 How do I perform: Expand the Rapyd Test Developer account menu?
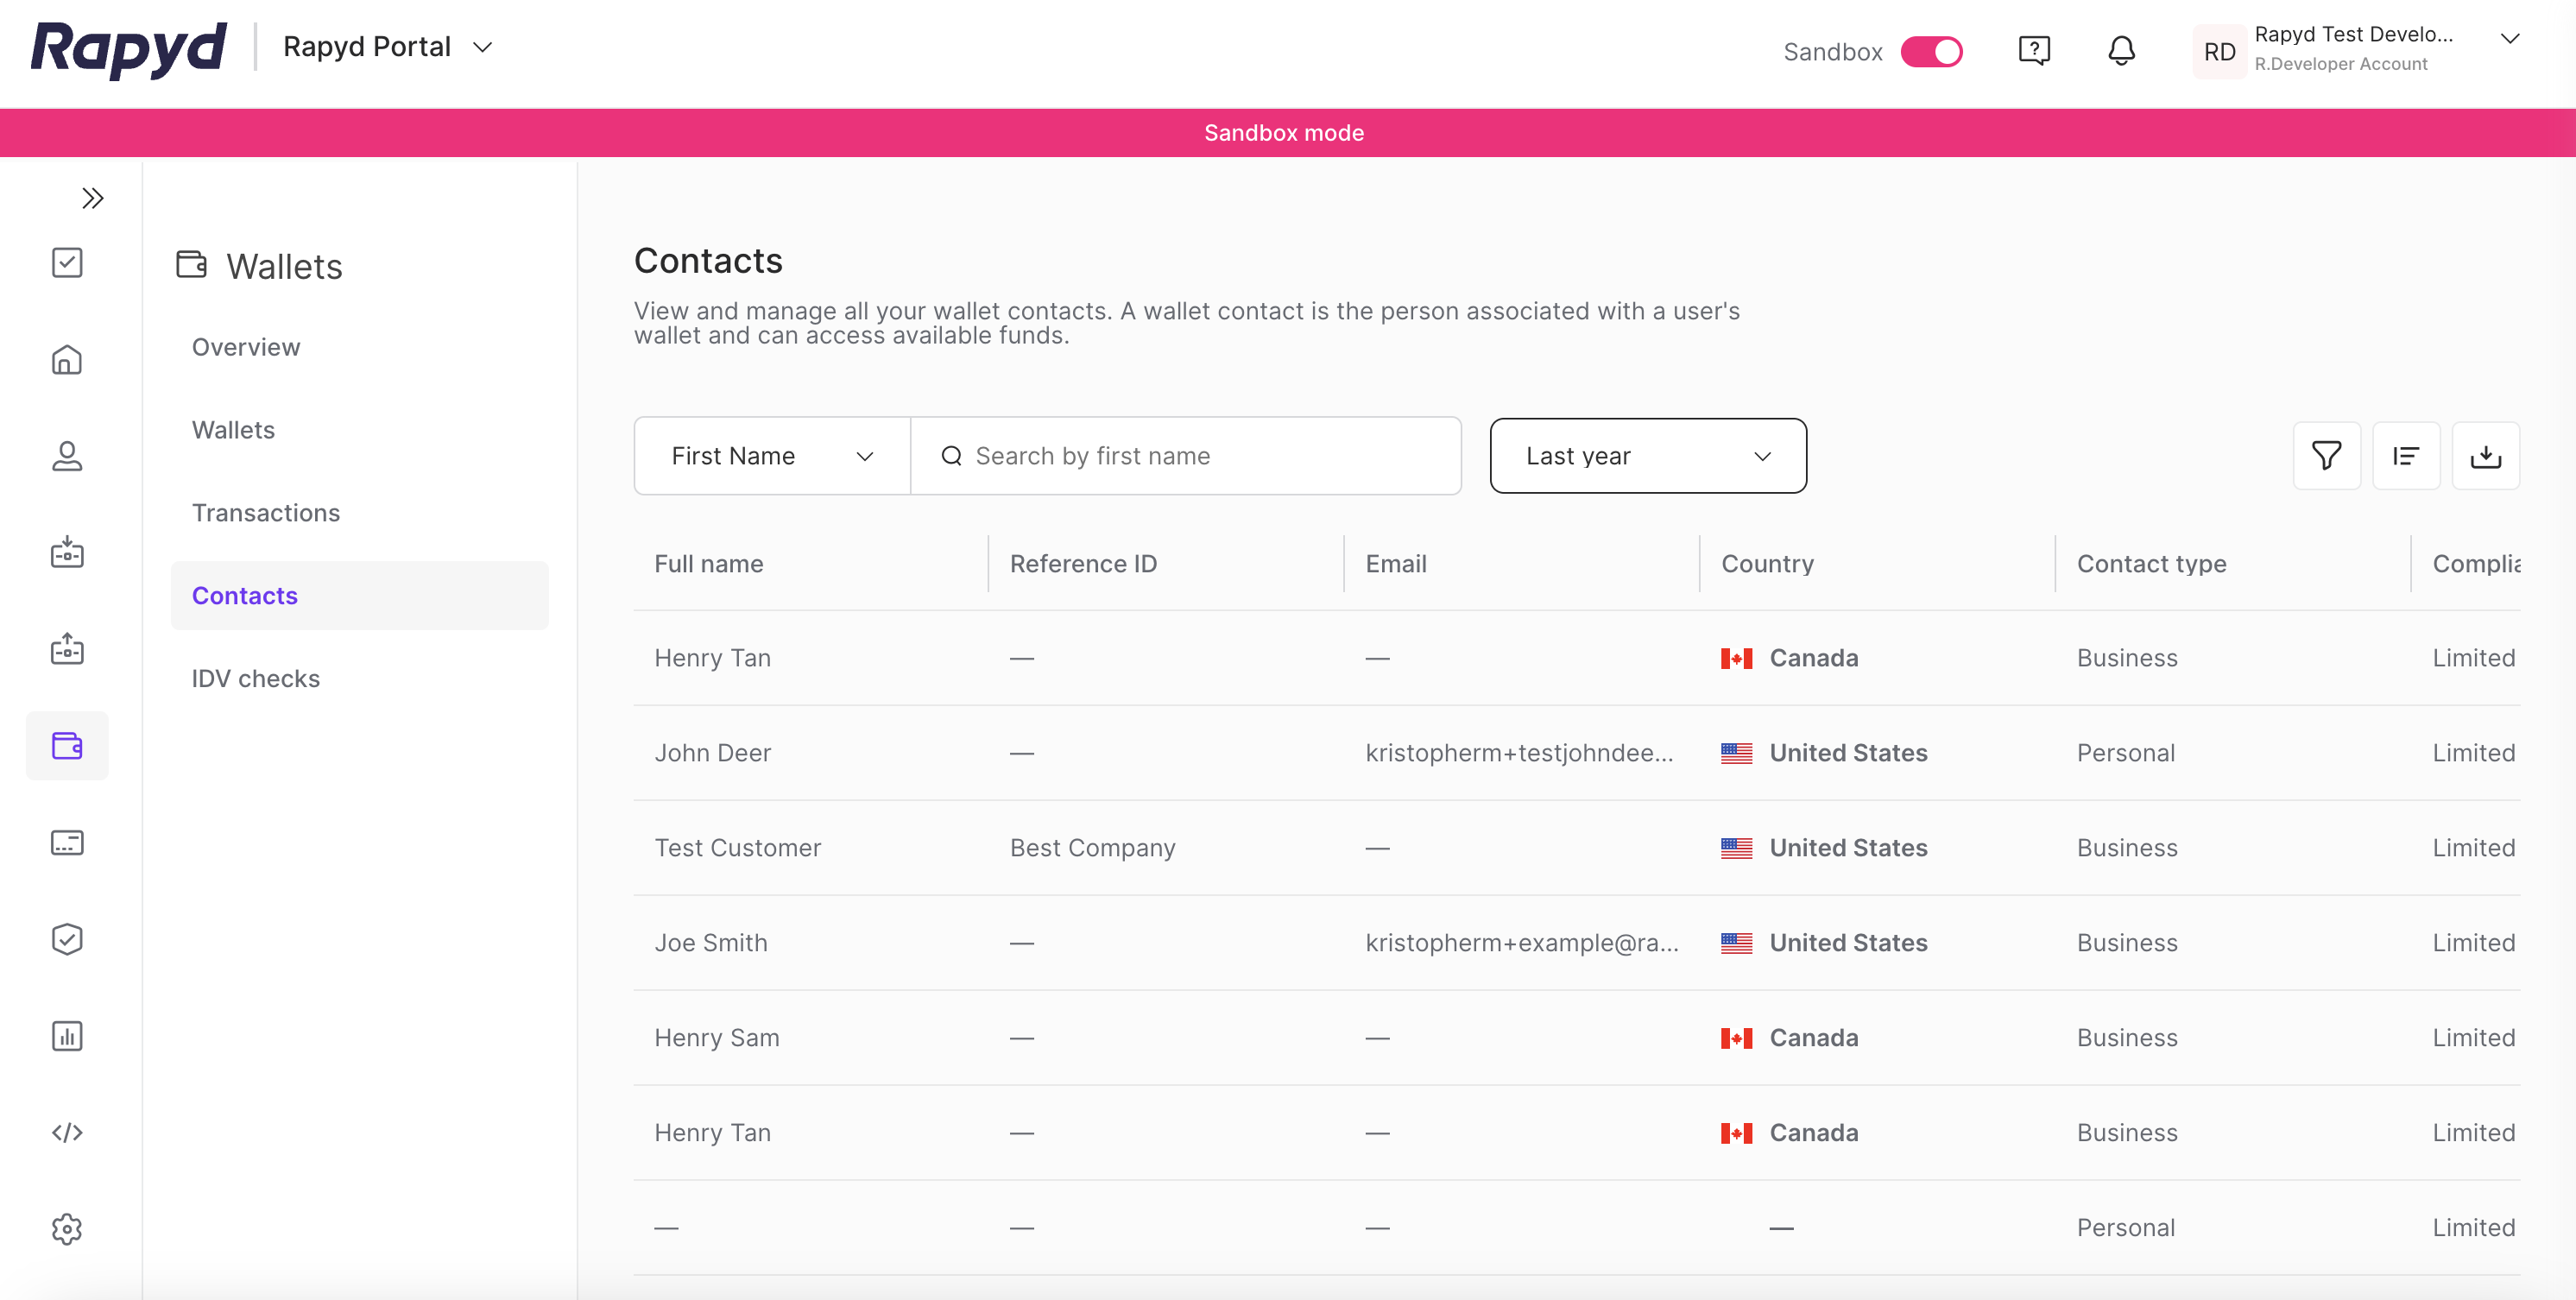tap(2509, 39)
